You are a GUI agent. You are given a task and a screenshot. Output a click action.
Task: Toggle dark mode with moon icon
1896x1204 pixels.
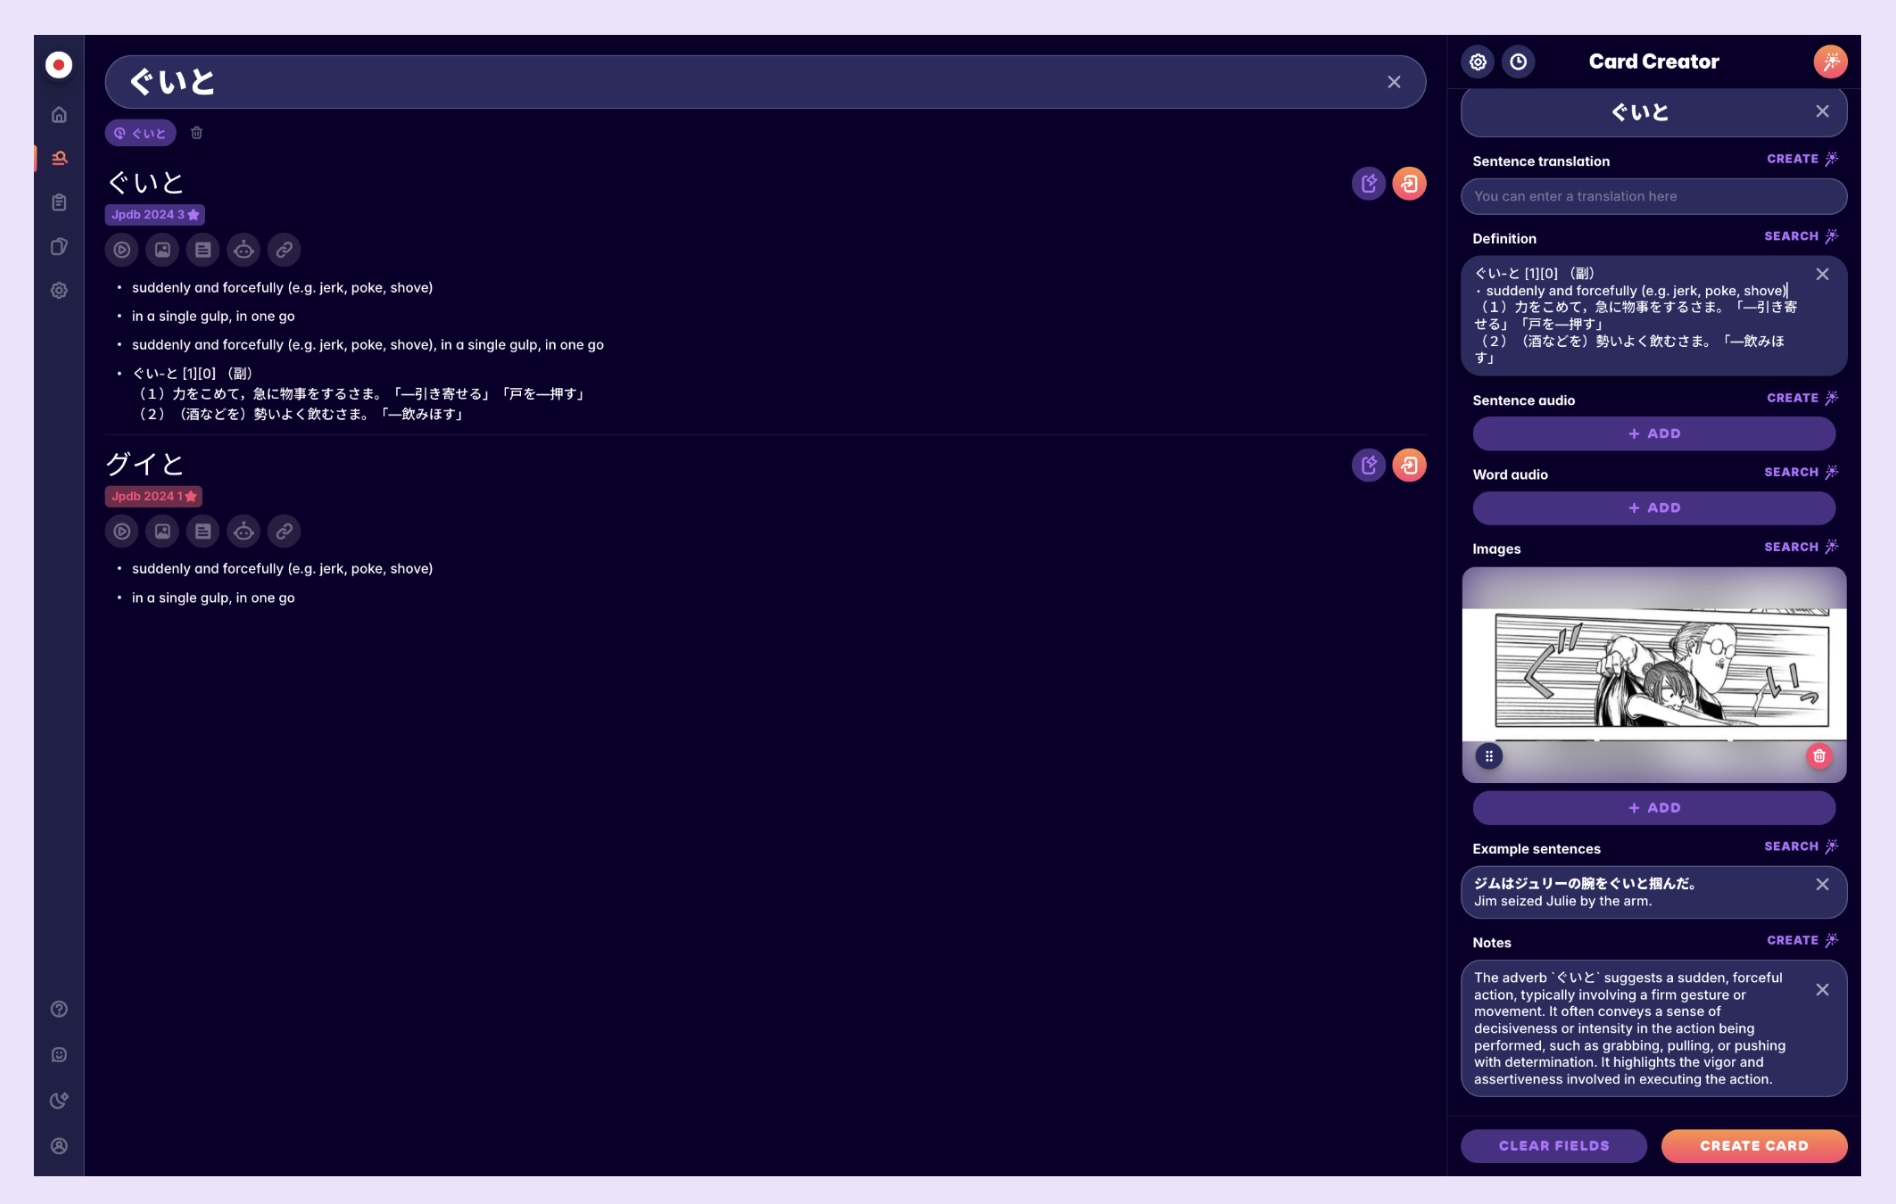click(x=59, y=1100)
